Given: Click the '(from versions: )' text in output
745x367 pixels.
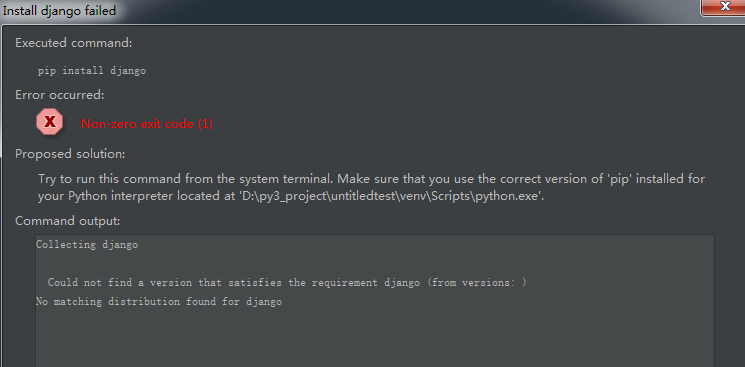Looking at the screenshot, I should 477,283.
